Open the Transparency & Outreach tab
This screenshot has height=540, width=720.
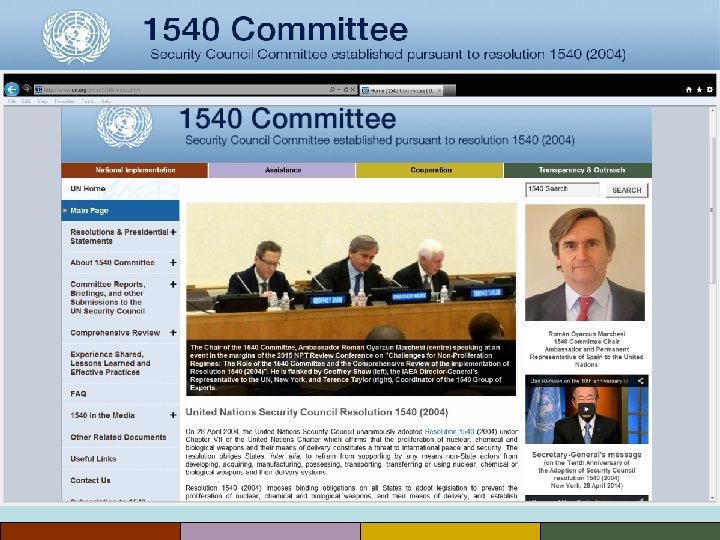tap(578, 170)
